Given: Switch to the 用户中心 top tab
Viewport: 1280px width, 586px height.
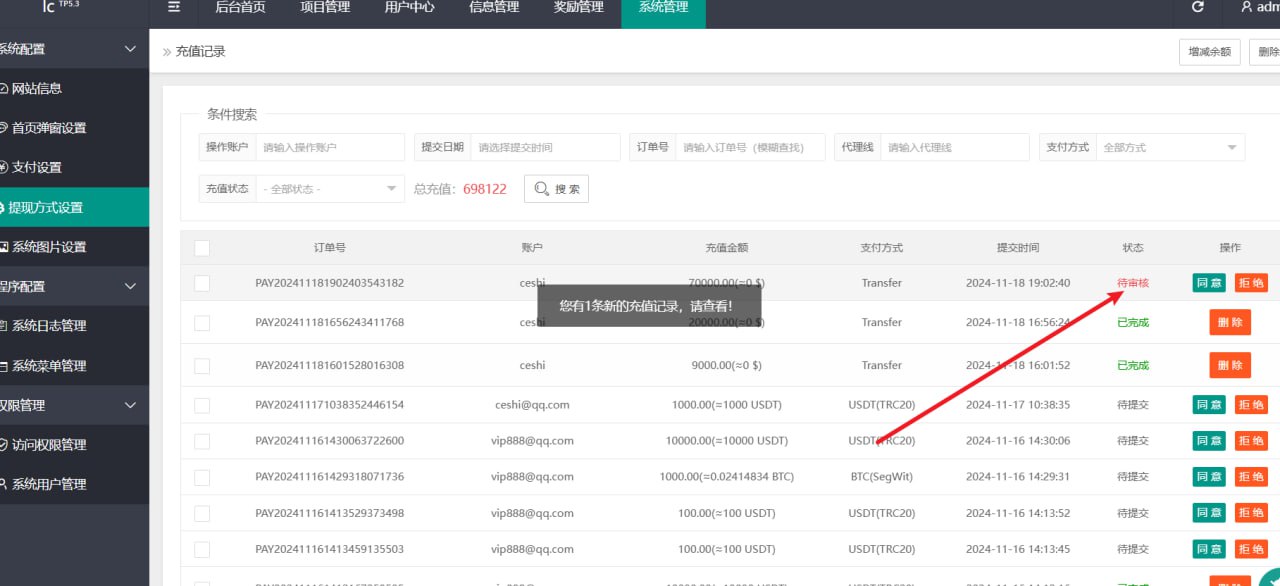Looking at the screenshot, I should (x=409, y=8).
